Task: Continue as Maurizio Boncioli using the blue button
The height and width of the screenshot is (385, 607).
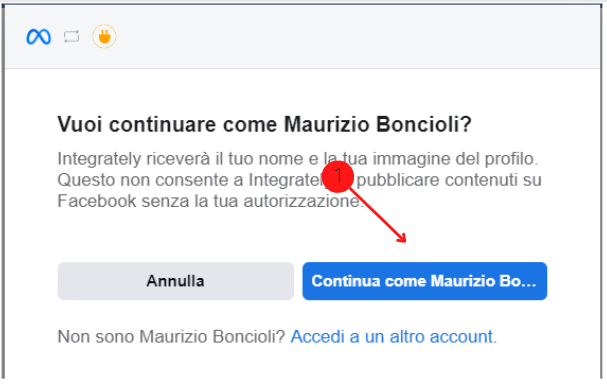Action: 425,281
